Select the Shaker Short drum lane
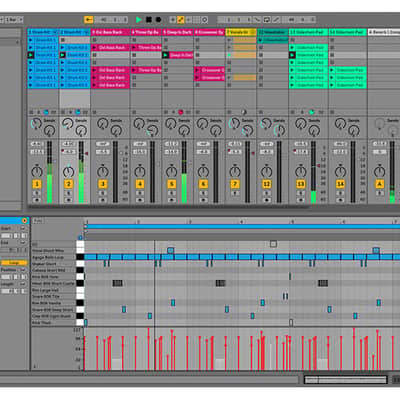 click(54, 264)
